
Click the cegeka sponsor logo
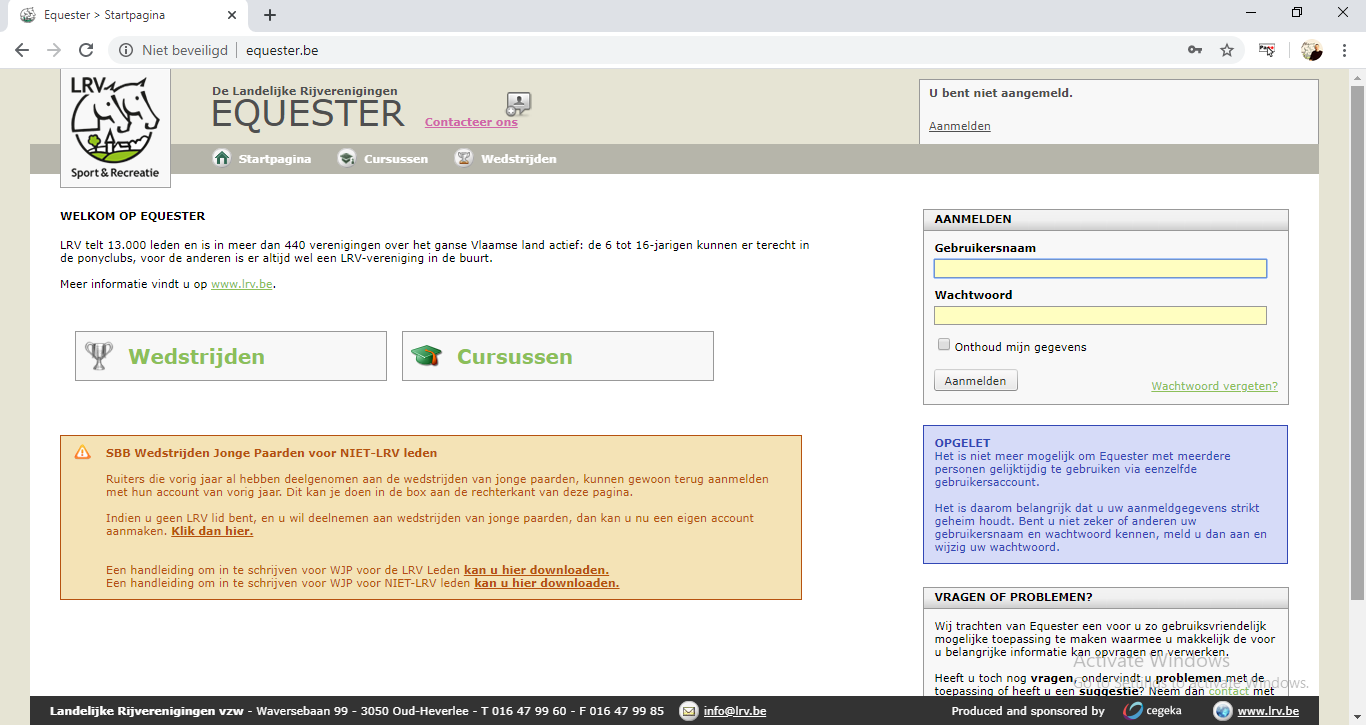[1151, 711]
